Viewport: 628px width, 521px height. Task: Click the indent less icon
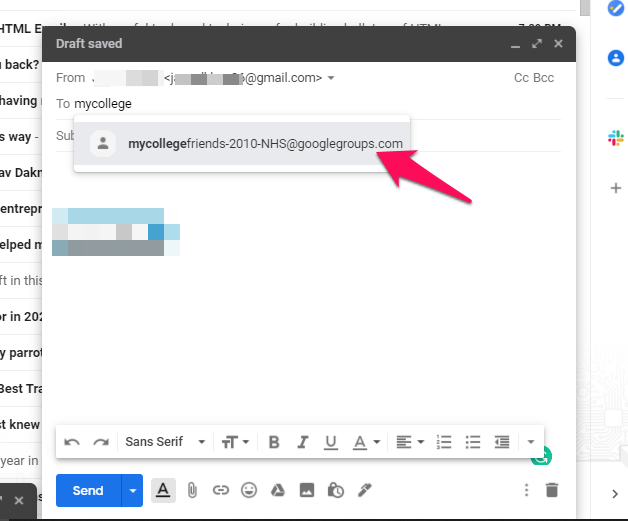coord(502,442)
